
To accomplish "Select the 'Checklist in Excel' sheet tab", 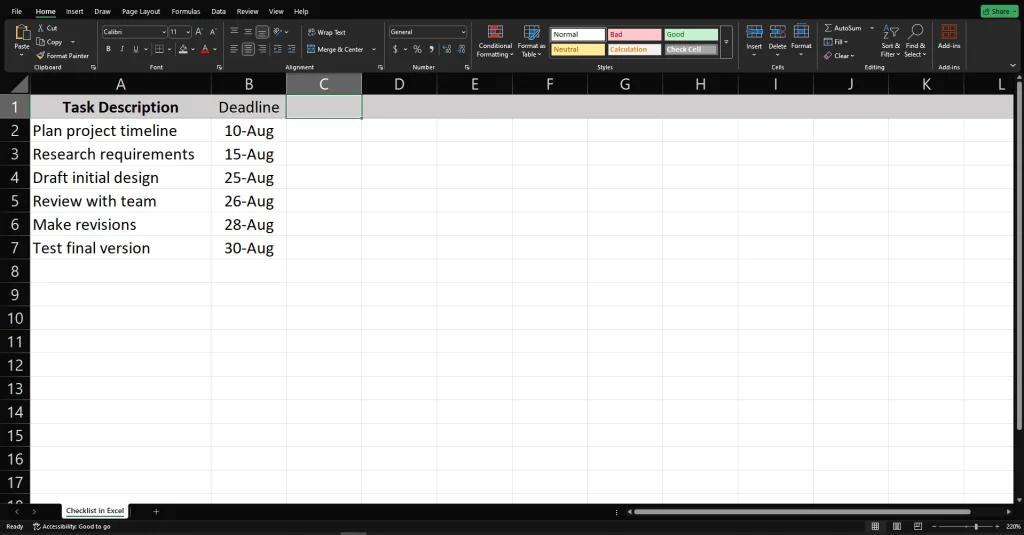I will click(95, 511).
